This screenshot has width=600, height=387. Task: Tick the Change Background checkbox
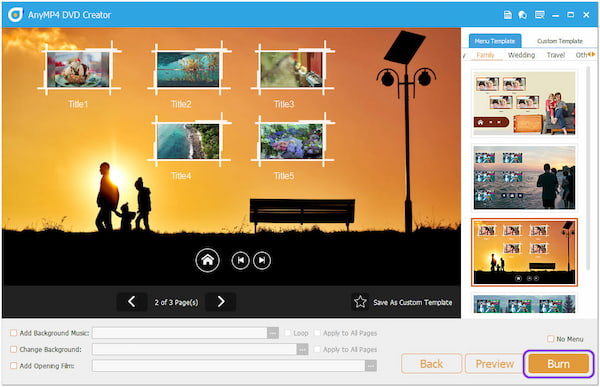[13, 349]
